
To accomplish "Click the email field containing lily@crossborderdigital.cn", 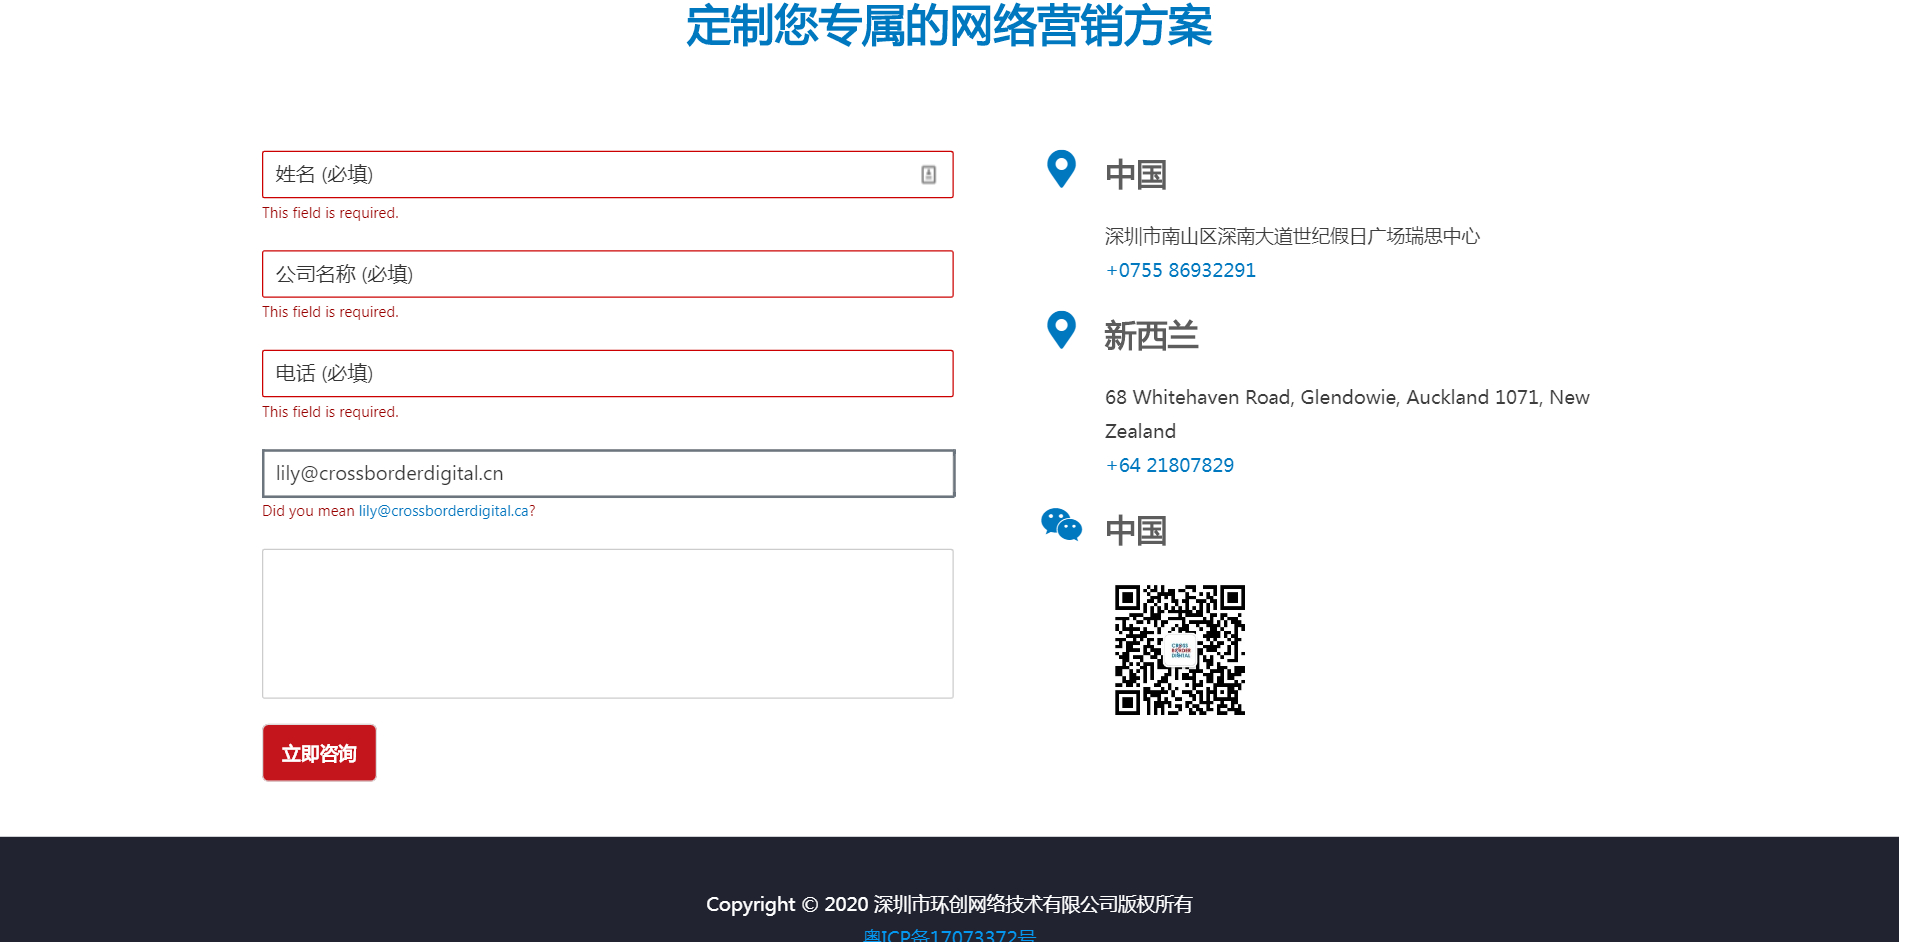I will [607, 473].
